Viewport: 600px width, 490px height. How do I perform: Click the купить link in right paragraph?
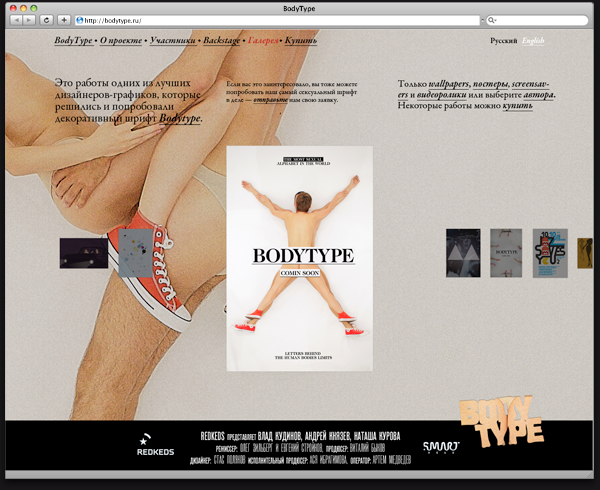(517, 105)
